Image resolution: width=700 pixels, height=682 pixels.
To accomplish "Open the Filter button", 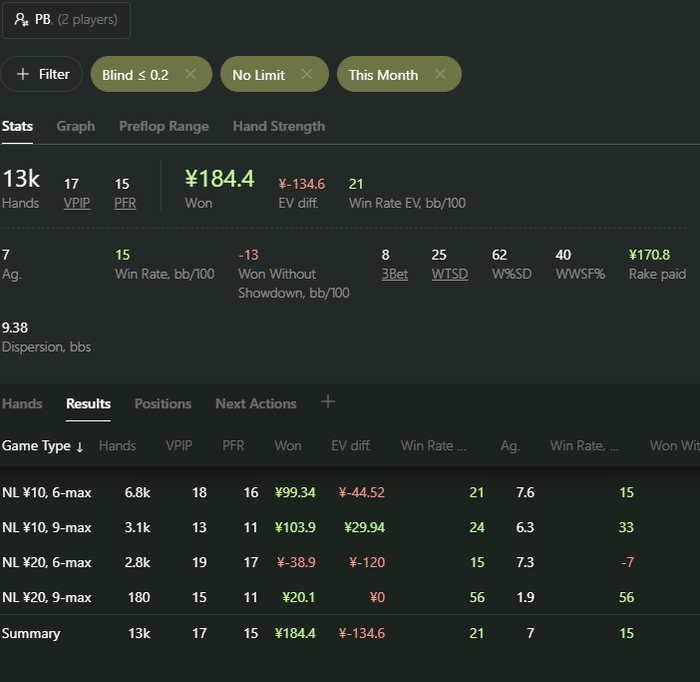I will (x=42, y=74).
